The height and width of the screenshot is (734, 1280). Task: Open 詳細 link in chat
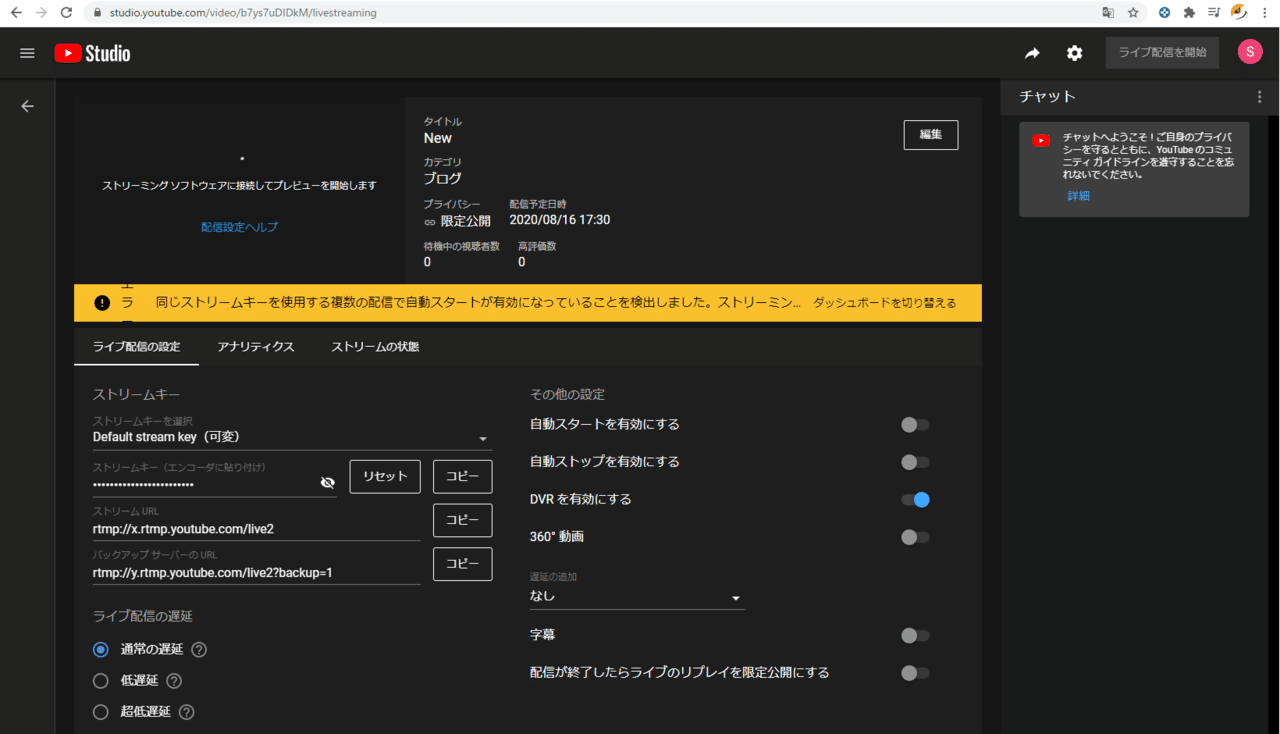(x=1079, y=196)
